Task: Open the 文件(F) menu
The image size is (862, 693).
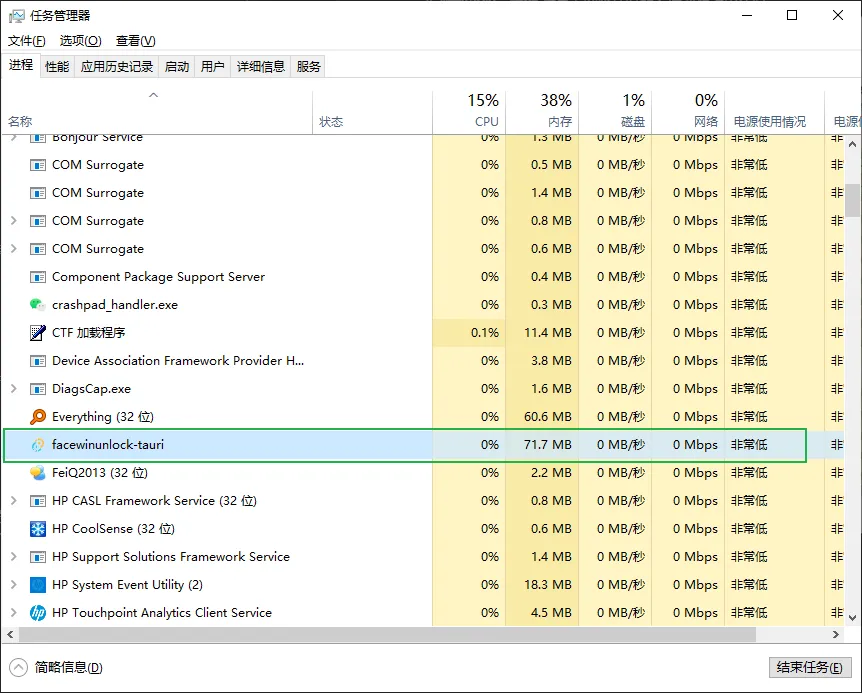Action: tap(26, 41)
